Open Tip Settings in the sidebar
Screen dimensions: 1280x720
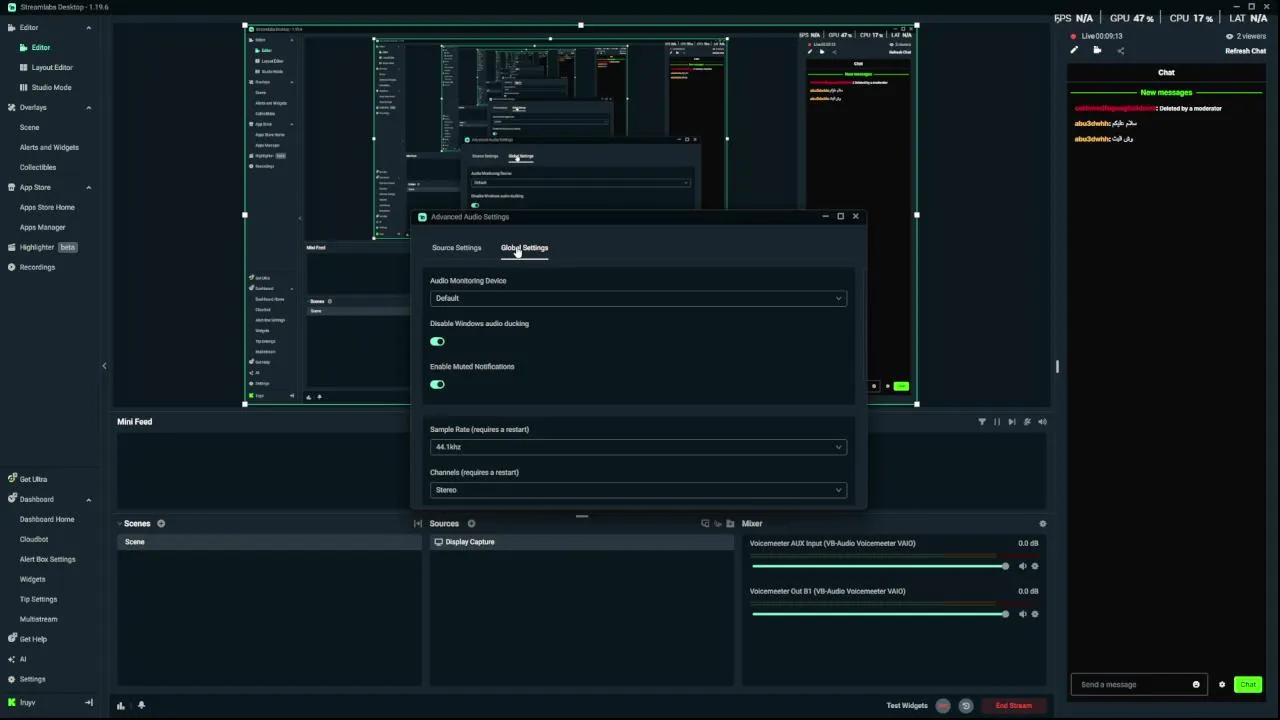38,600
